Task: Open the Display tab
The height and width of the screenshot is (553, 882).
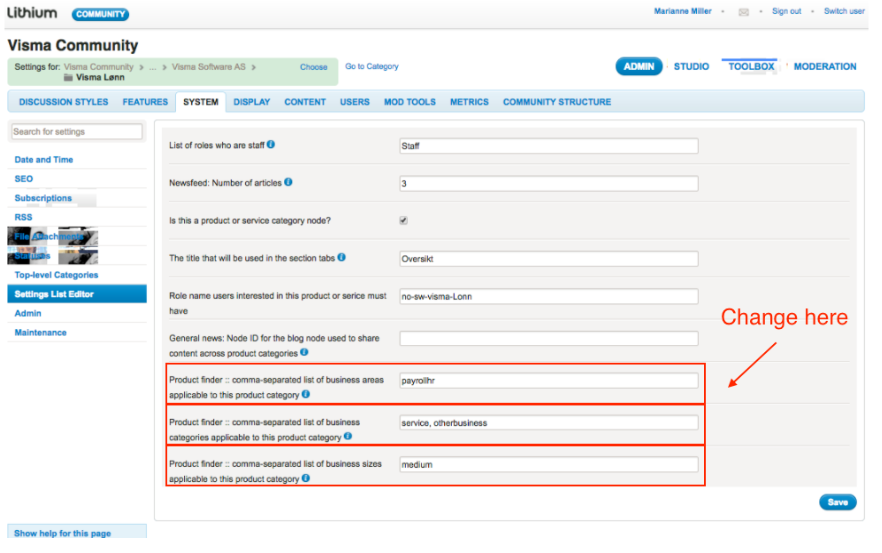Action: point(251,102)
